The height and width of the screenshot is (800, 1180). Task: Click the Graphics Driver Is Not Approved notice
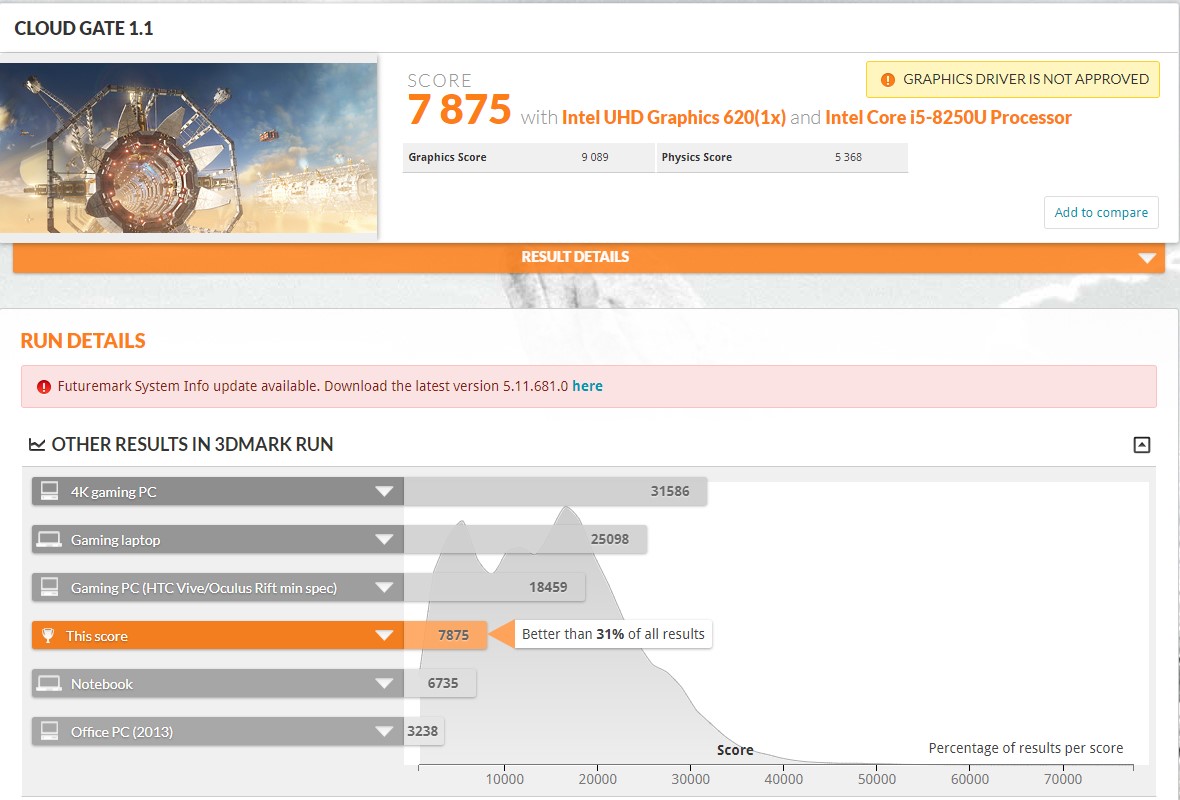(x=1013, y=79)
